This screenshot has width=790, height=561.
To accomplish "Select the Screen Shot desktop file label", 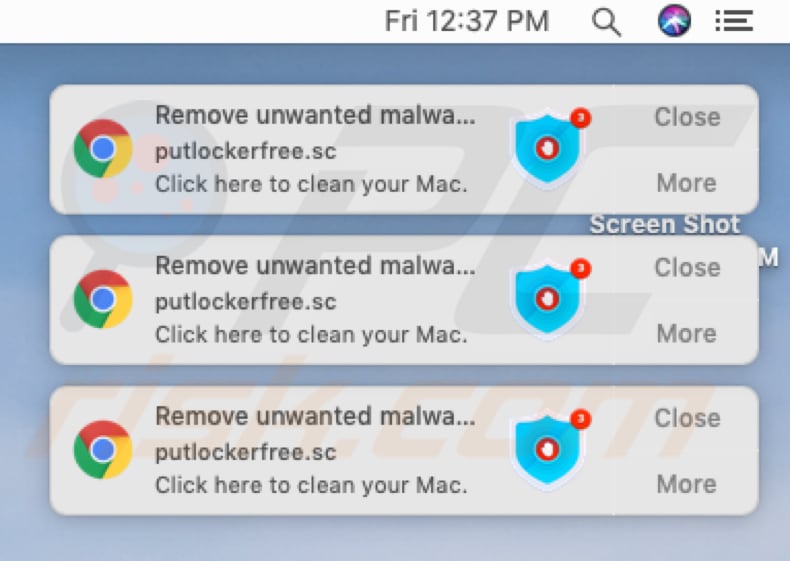I will click(665, 224).
